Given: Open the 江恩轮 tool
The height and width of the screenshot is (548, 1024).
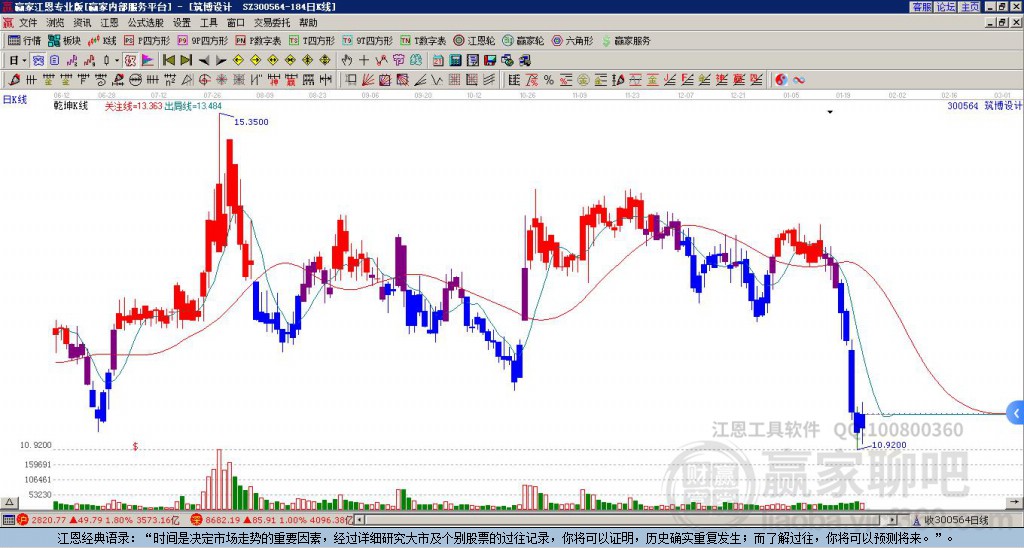Looking at the screenshot, I should tap(474, 40).
